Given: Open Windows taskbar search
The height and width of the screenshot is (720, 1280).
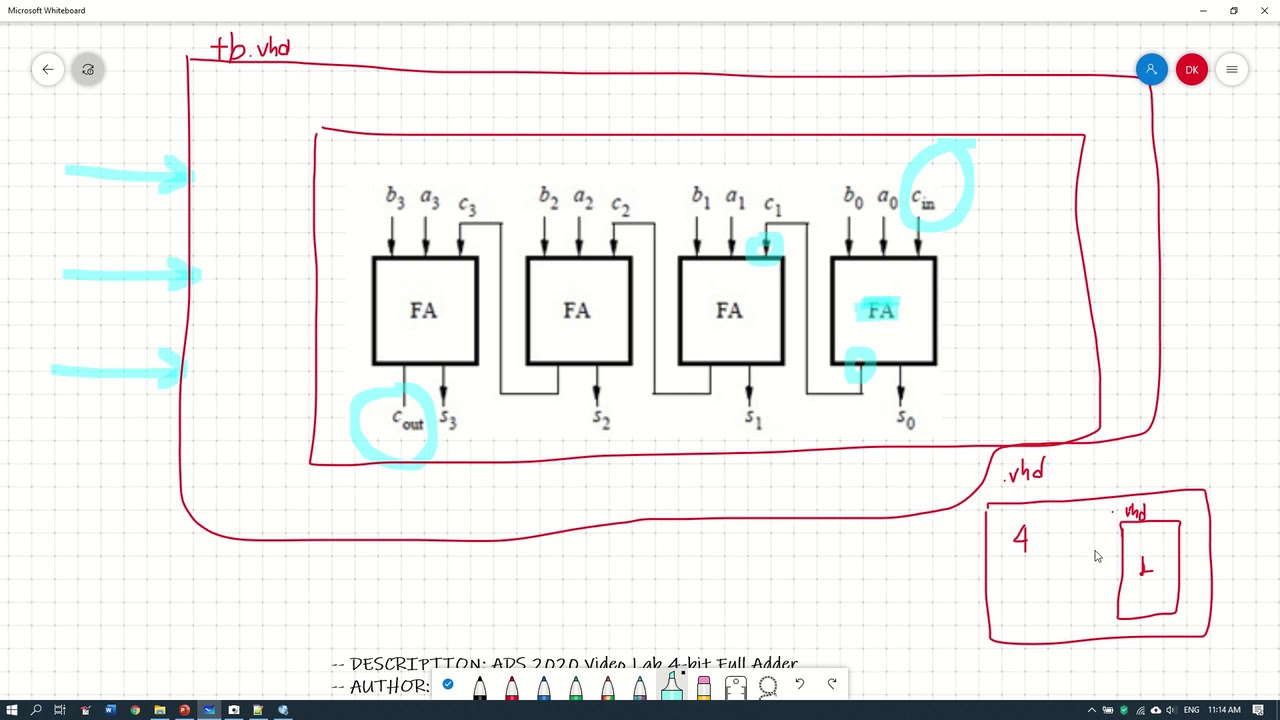Looking at the screenshot, I should [x=36, y=710].
